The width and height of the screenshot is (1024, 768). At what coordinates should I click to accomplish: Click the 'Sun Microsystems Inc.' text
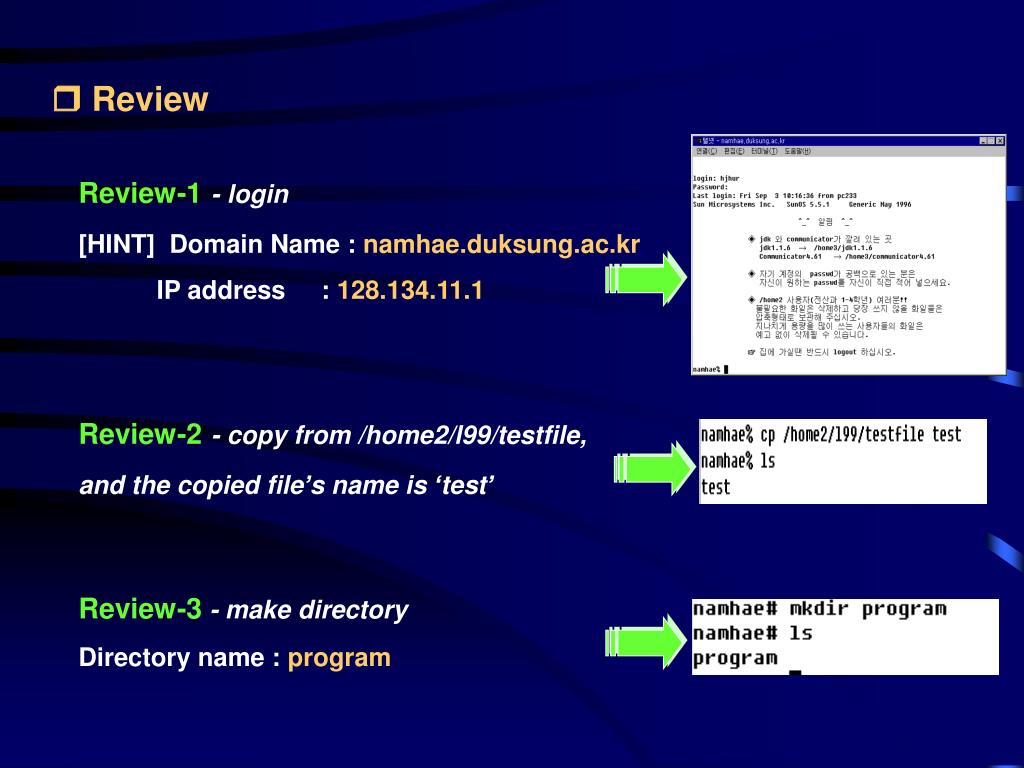coord(733,204)
